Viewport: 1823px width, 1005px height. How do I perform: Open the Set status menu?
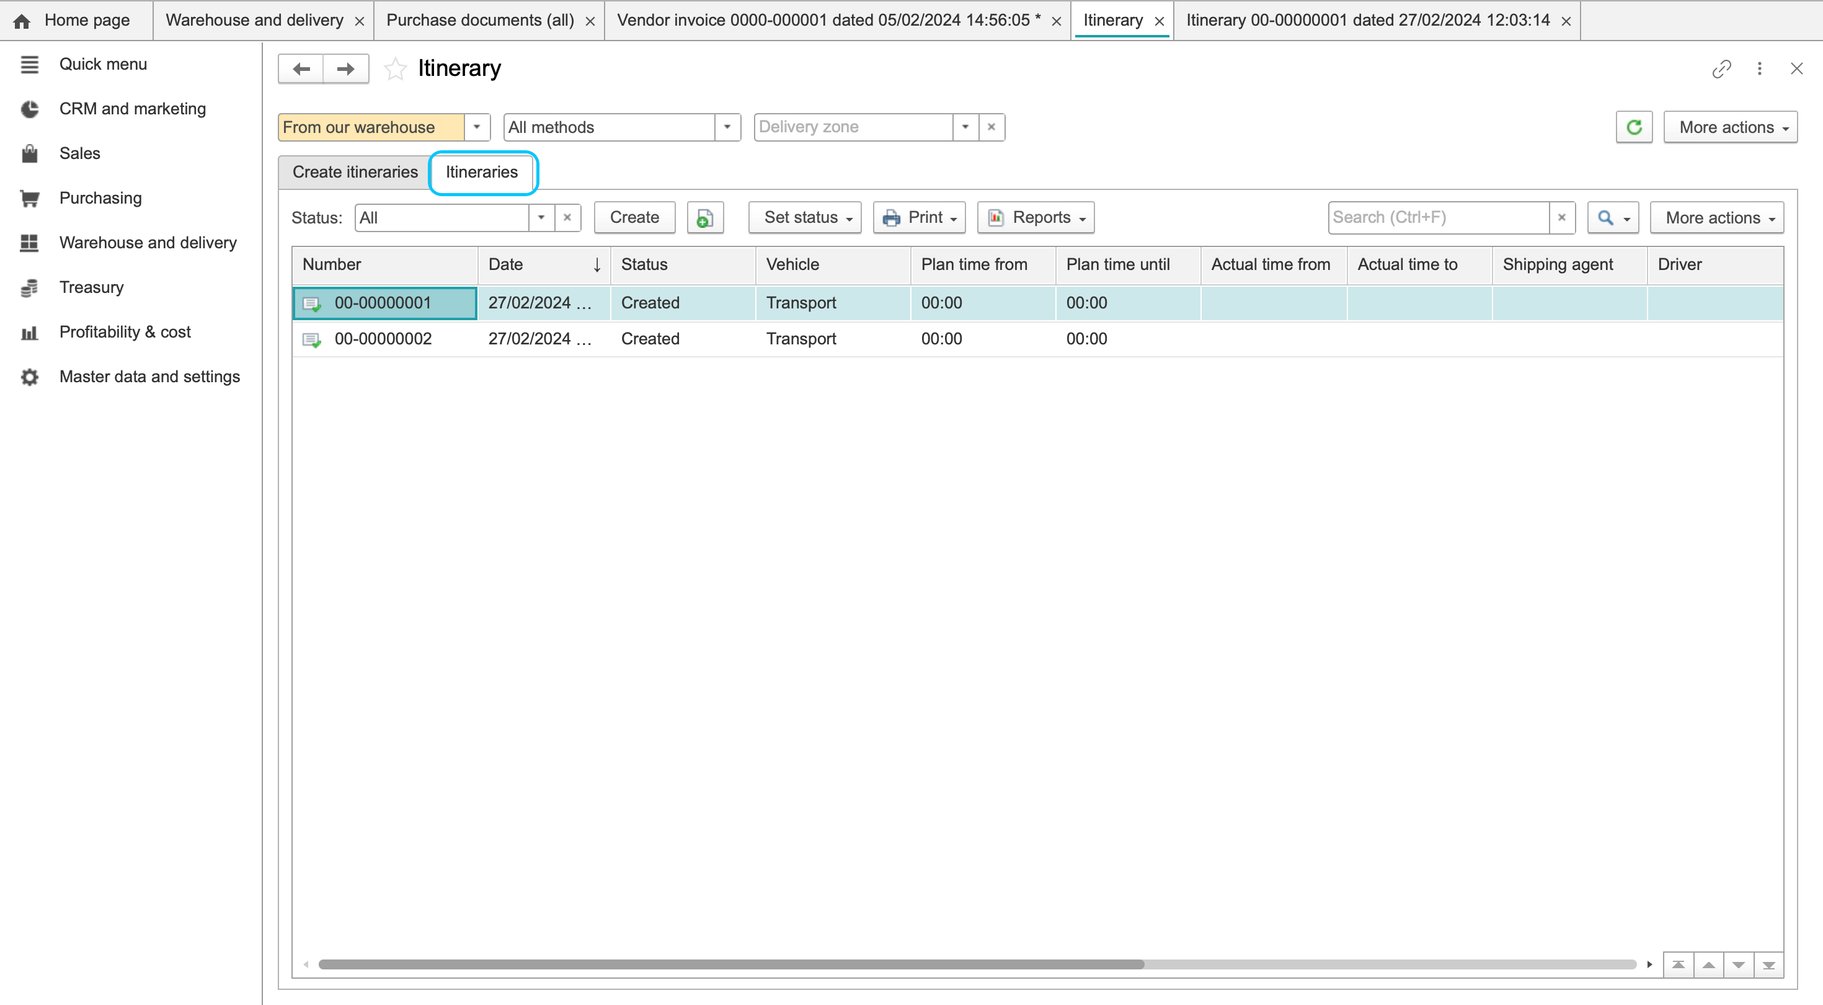click(x=805, y=218)
